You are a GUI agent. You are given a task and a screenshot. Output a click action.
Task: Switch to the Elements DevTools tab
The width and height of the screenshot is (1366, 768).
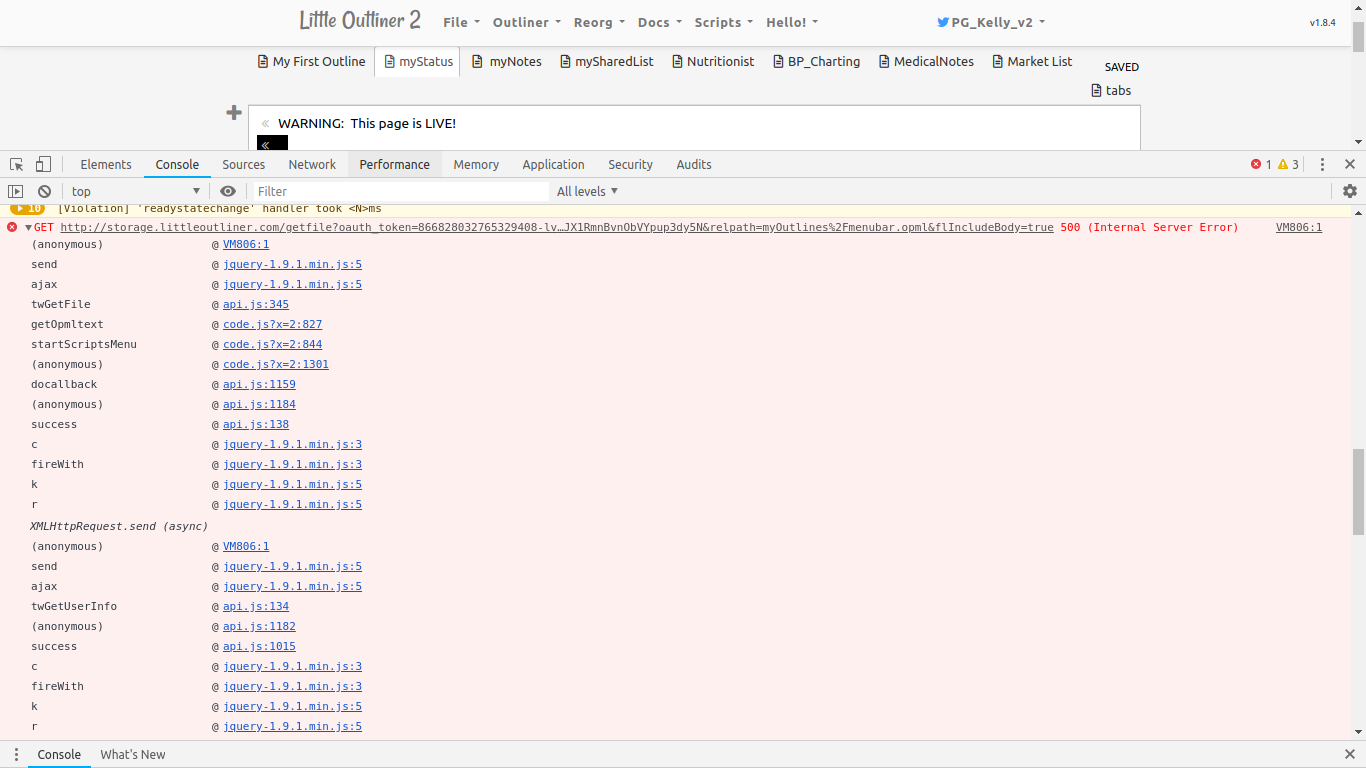click(106, 164)
